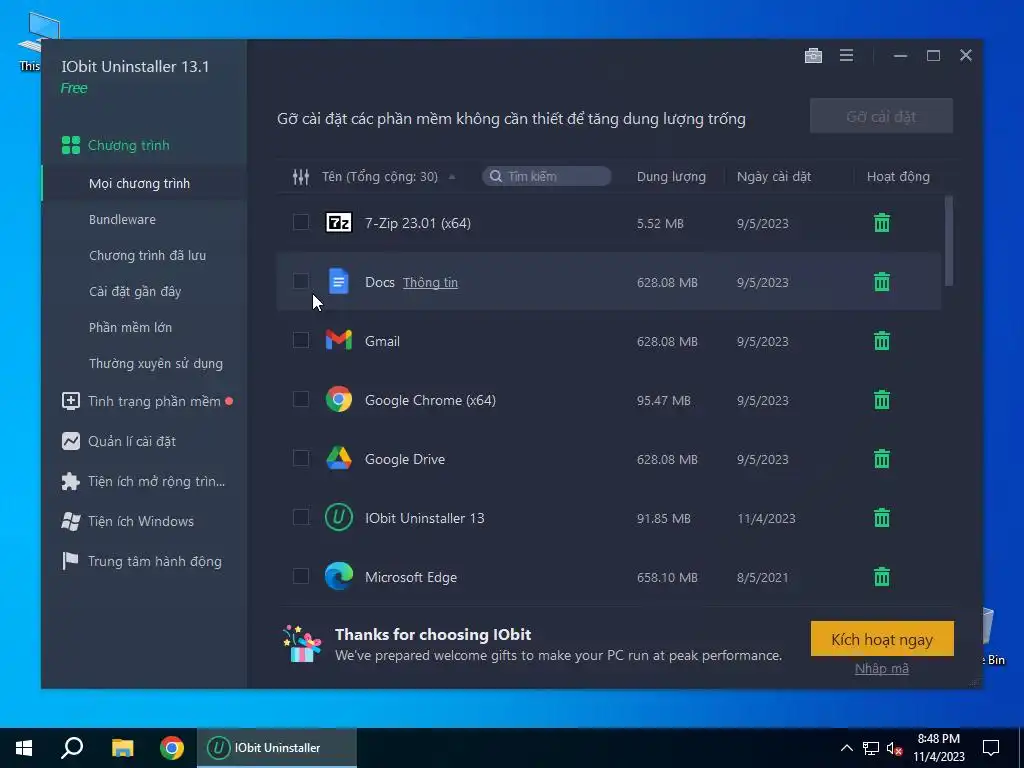Click the trash icon for Google Drive
The width and height of the screenshot is (1024, 768).
[882, 458]
